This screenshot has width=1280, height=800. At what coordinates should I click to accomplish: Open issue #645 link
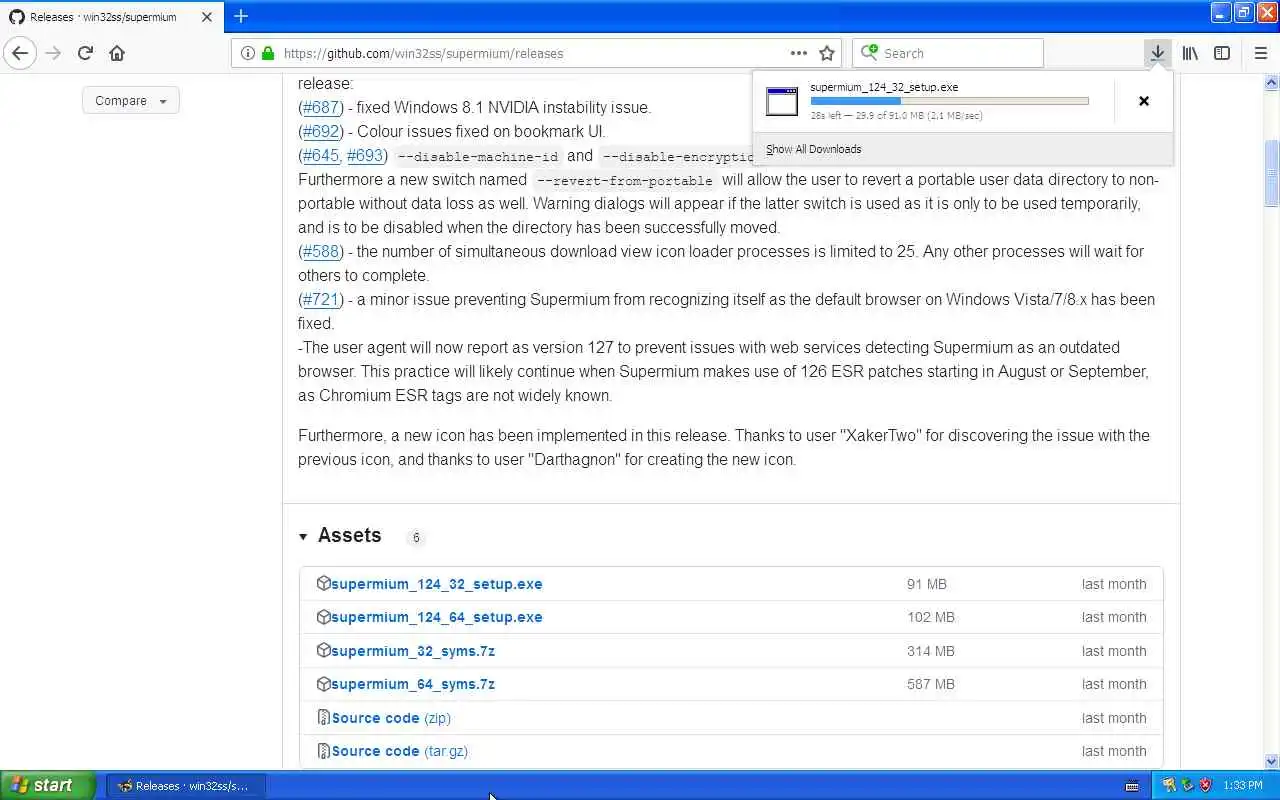321,155
